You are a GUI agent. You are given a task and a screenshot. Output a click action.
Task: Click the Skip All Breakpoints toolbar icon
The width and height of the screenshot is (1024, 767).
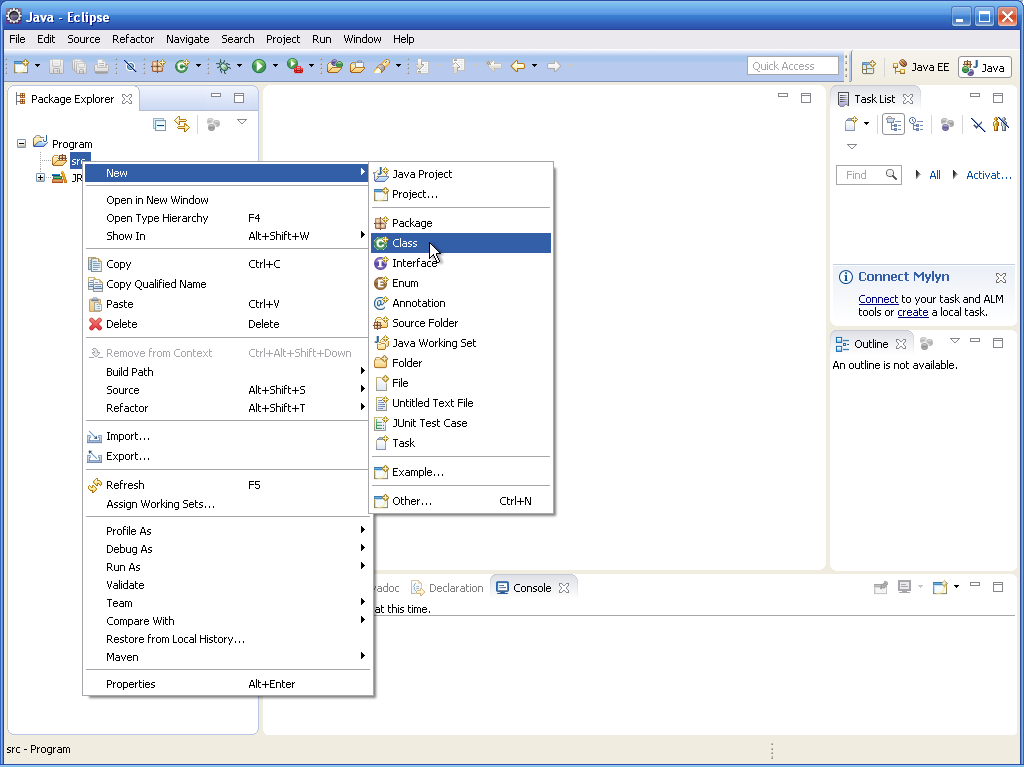pos(130,66)
